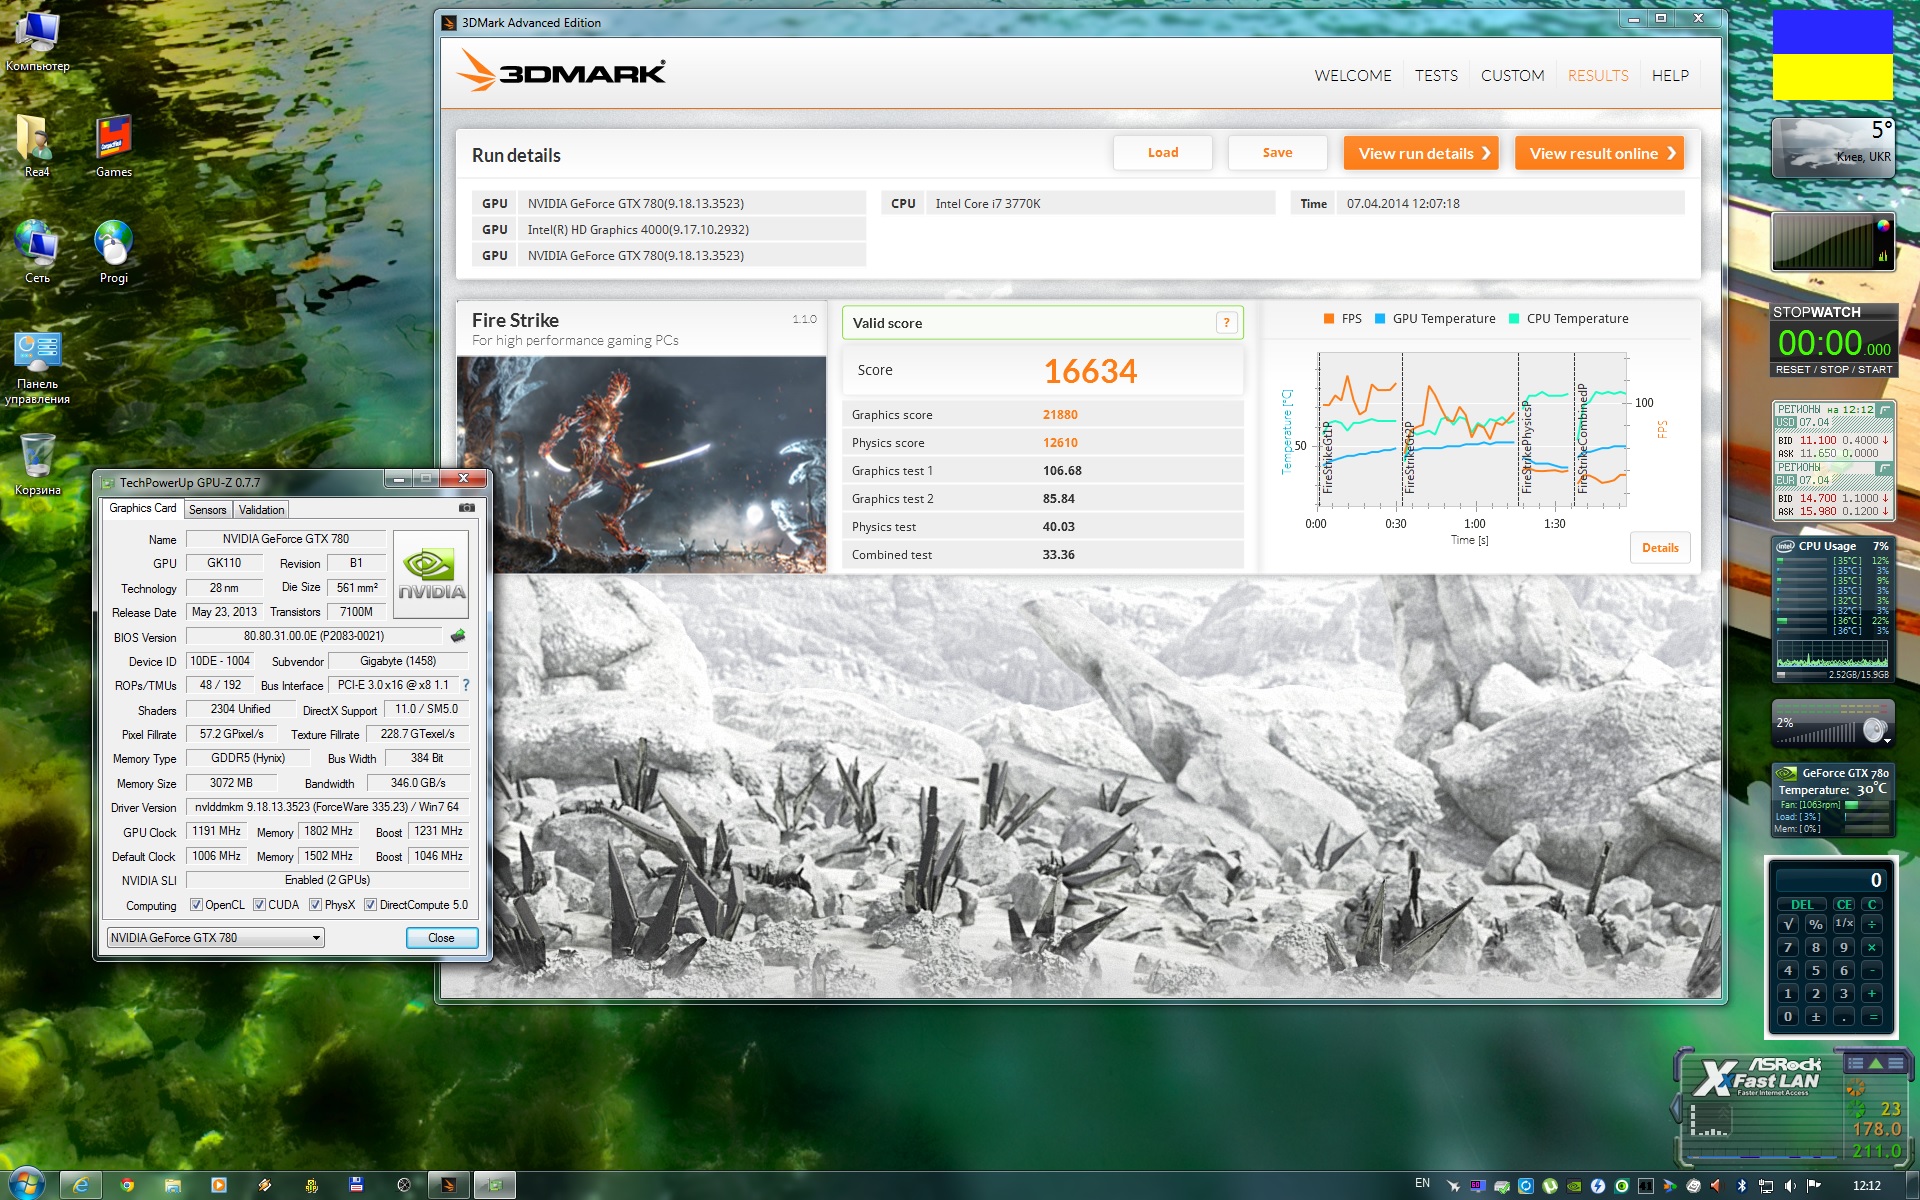Switch to the Sensors tab in GPU-Z
This screenshot has height=1200, width=1920.
[208, 510]
